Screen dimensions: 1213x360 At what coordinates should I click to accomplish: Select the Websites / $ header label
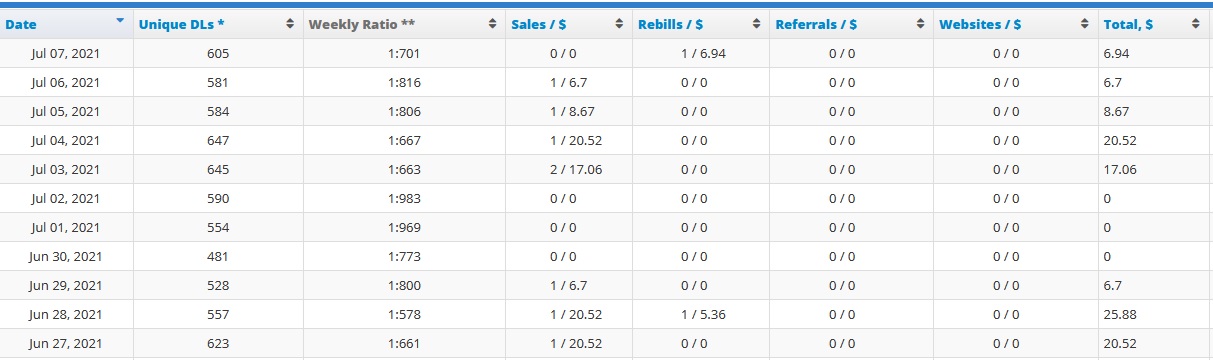point(980,24)
